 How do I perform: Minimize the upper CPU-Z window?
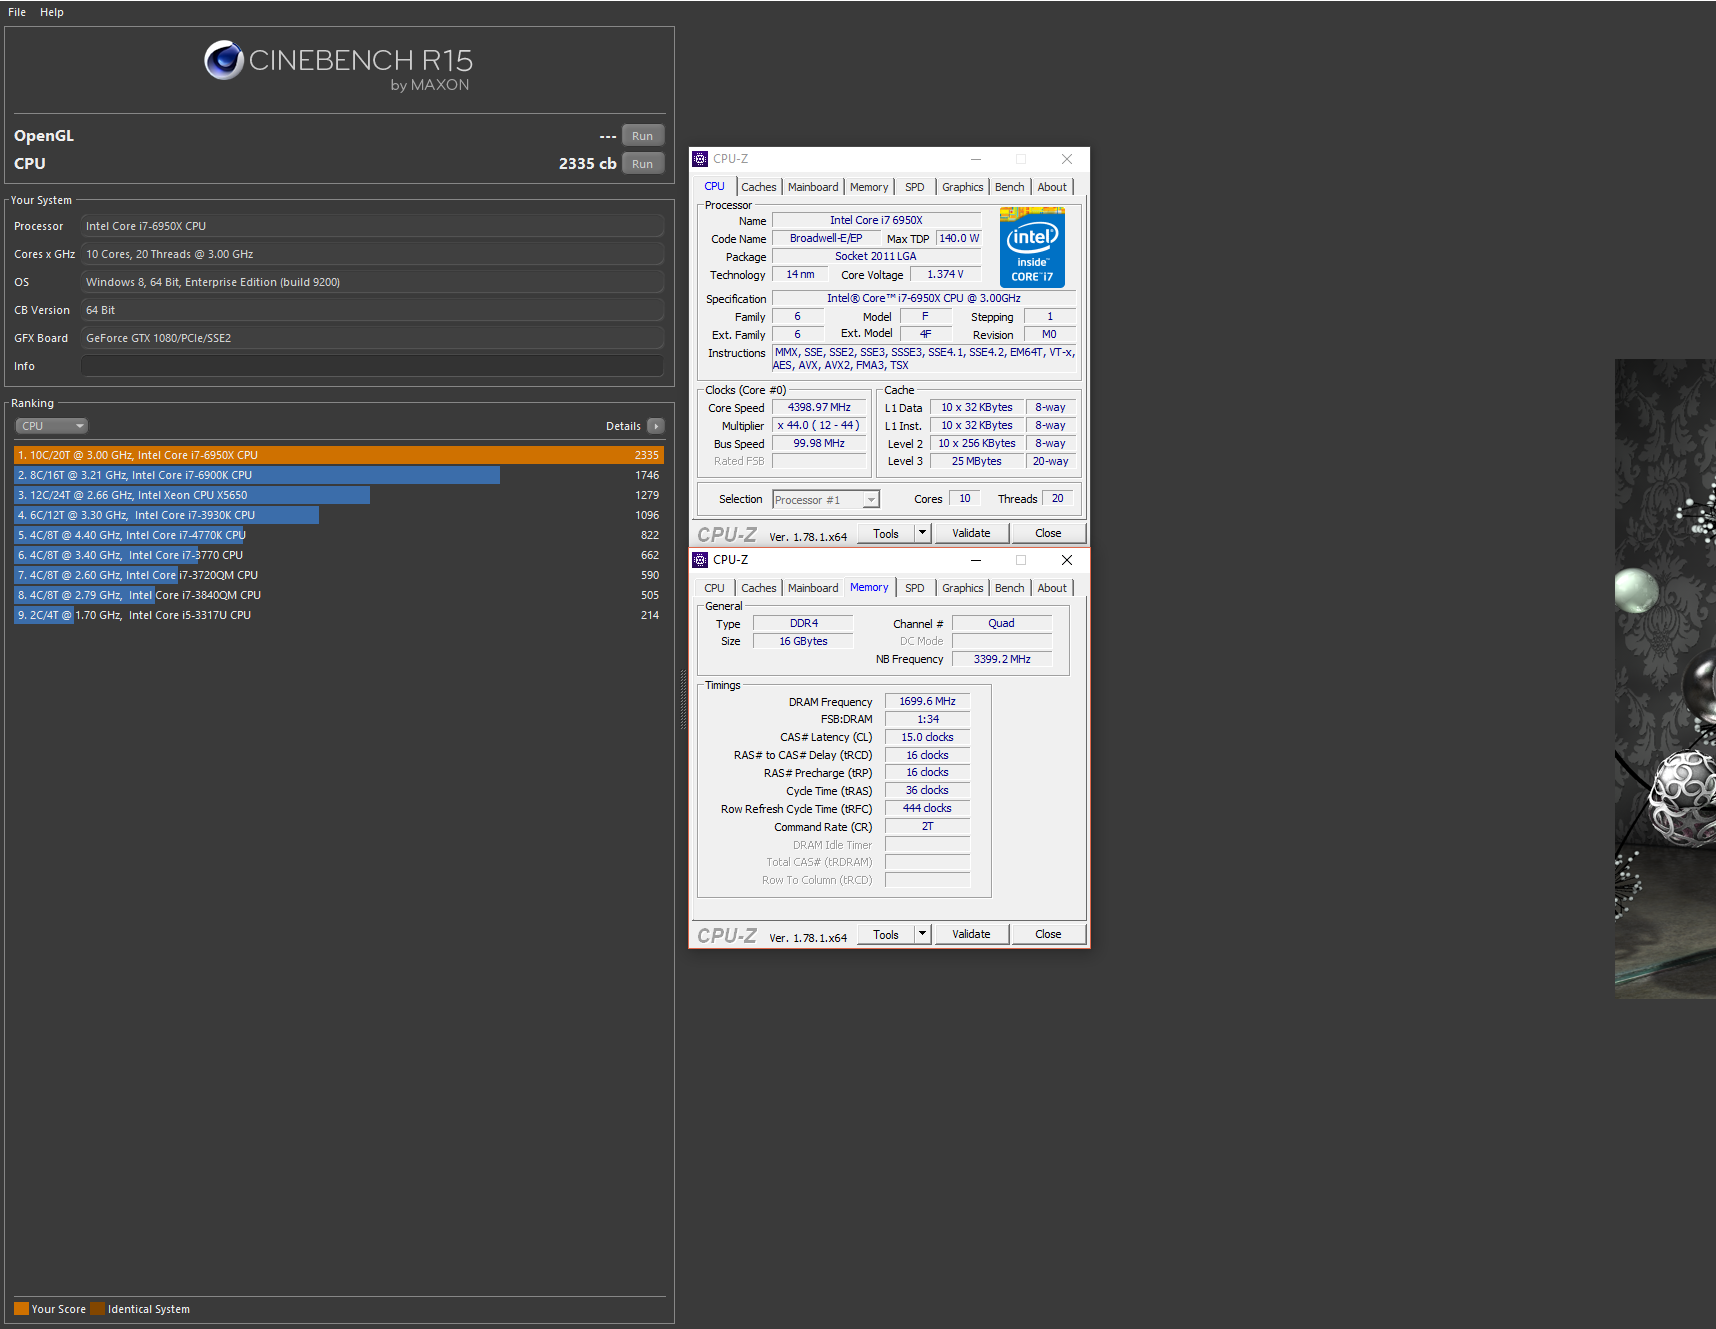click(x=976, y=159)
